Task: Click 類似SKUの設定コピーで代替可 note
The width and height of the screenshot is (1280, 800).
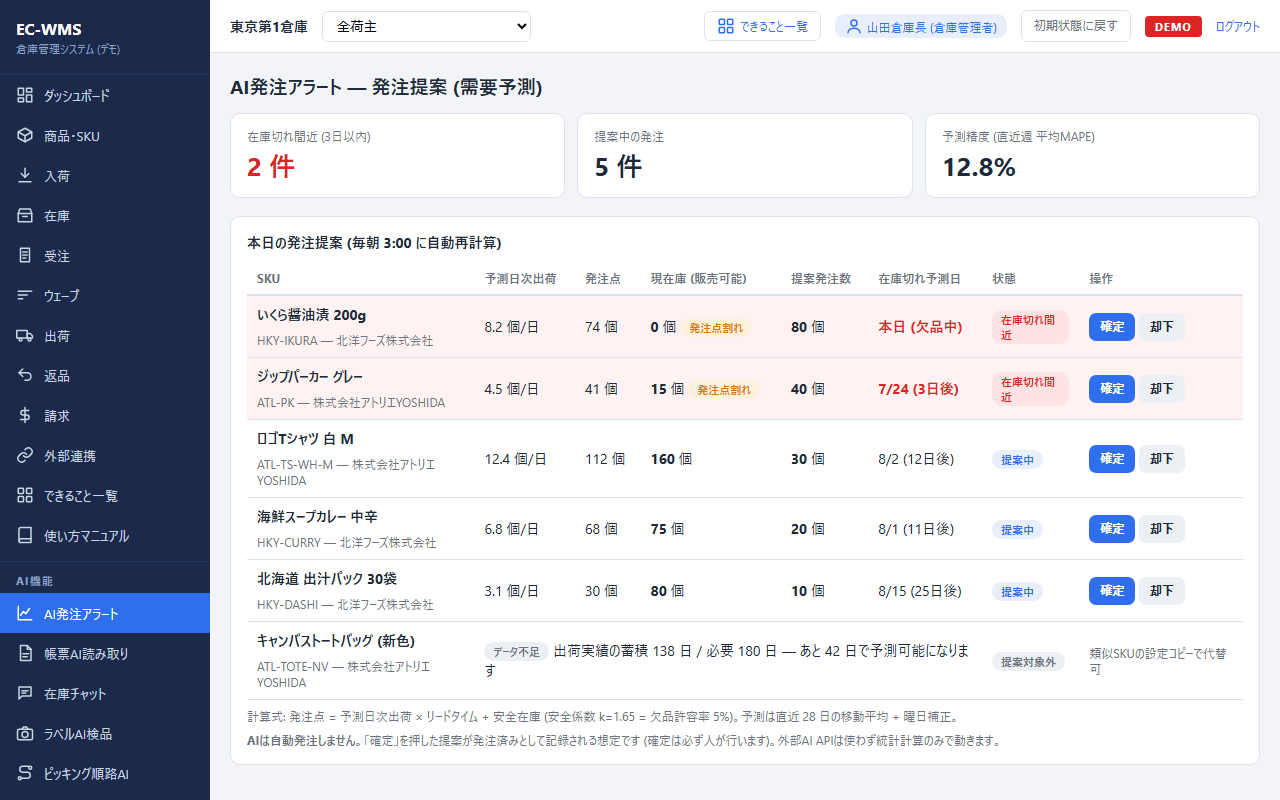Action: pyautogui.click(x=1158, y=661)
